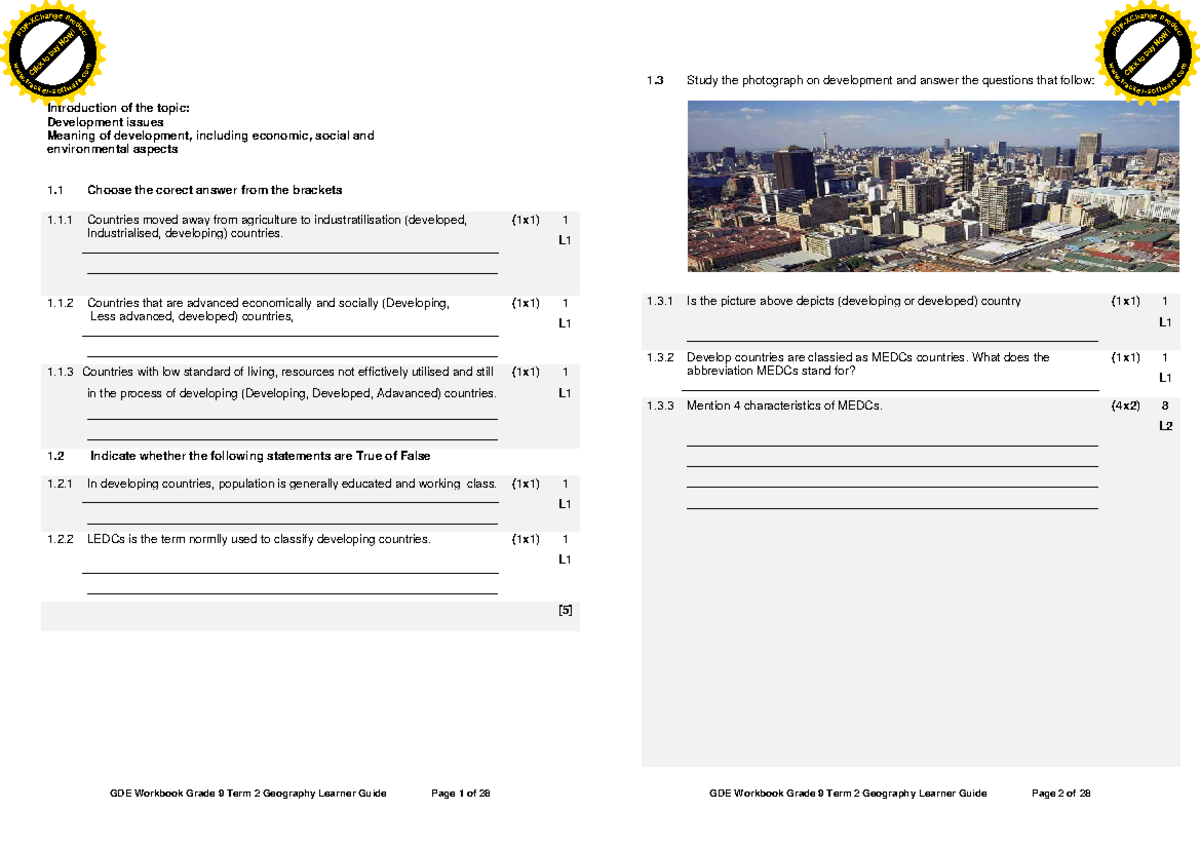1200x849 pixels.
Task: Click the (1x1) mark for question 1.1.1
Action: 525,220
